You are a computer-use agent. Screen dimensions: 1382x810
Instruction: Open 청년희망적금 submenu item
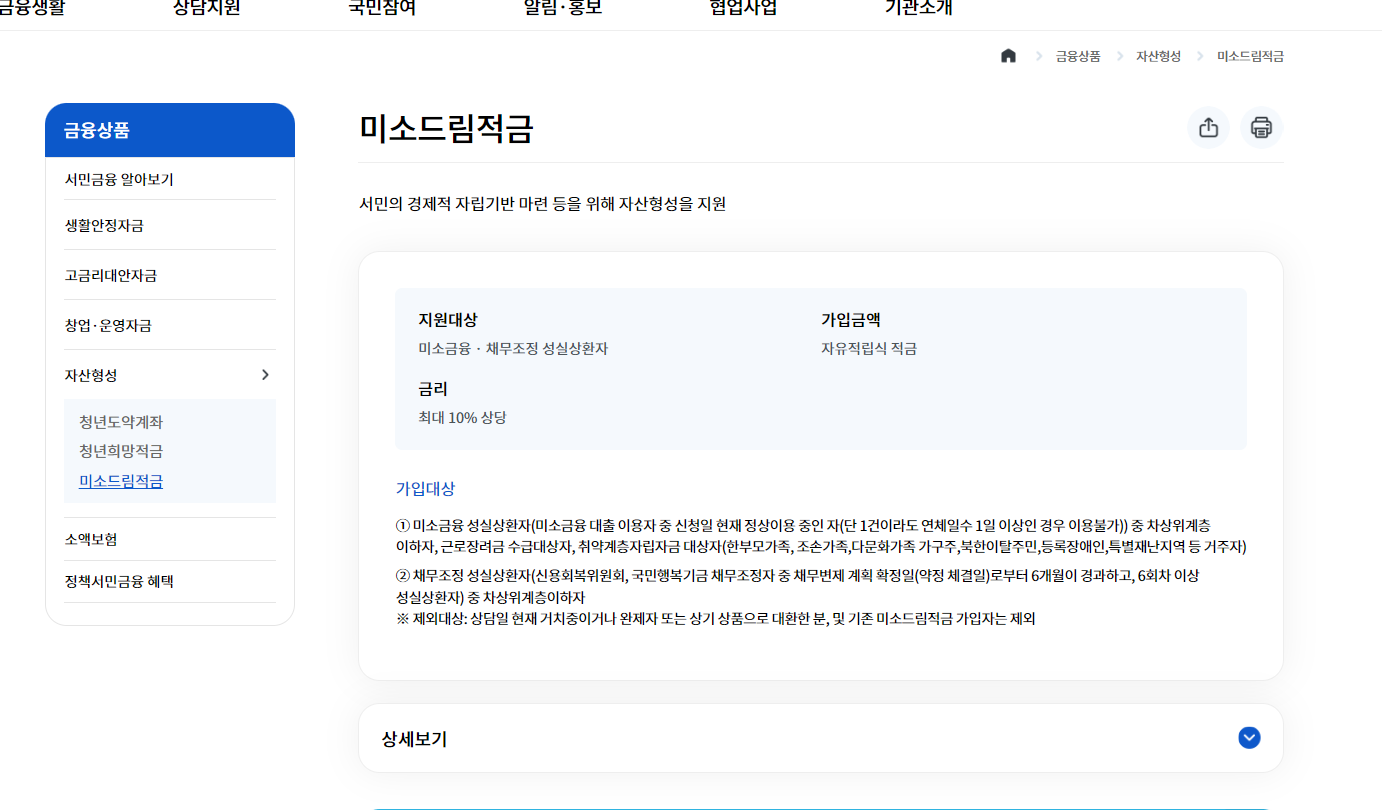click(121, 451)
